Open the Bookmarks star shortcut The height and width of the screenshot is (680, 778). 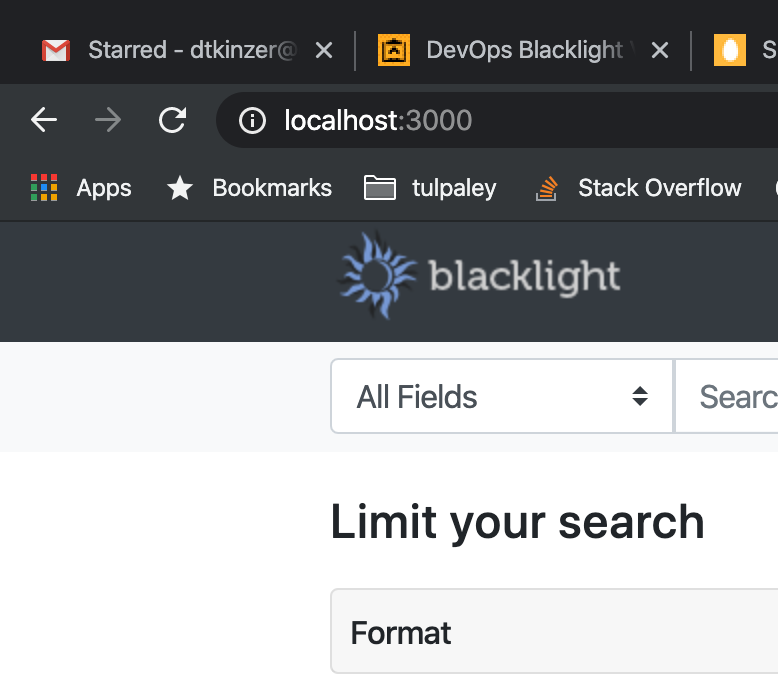(x=249, y=188)
